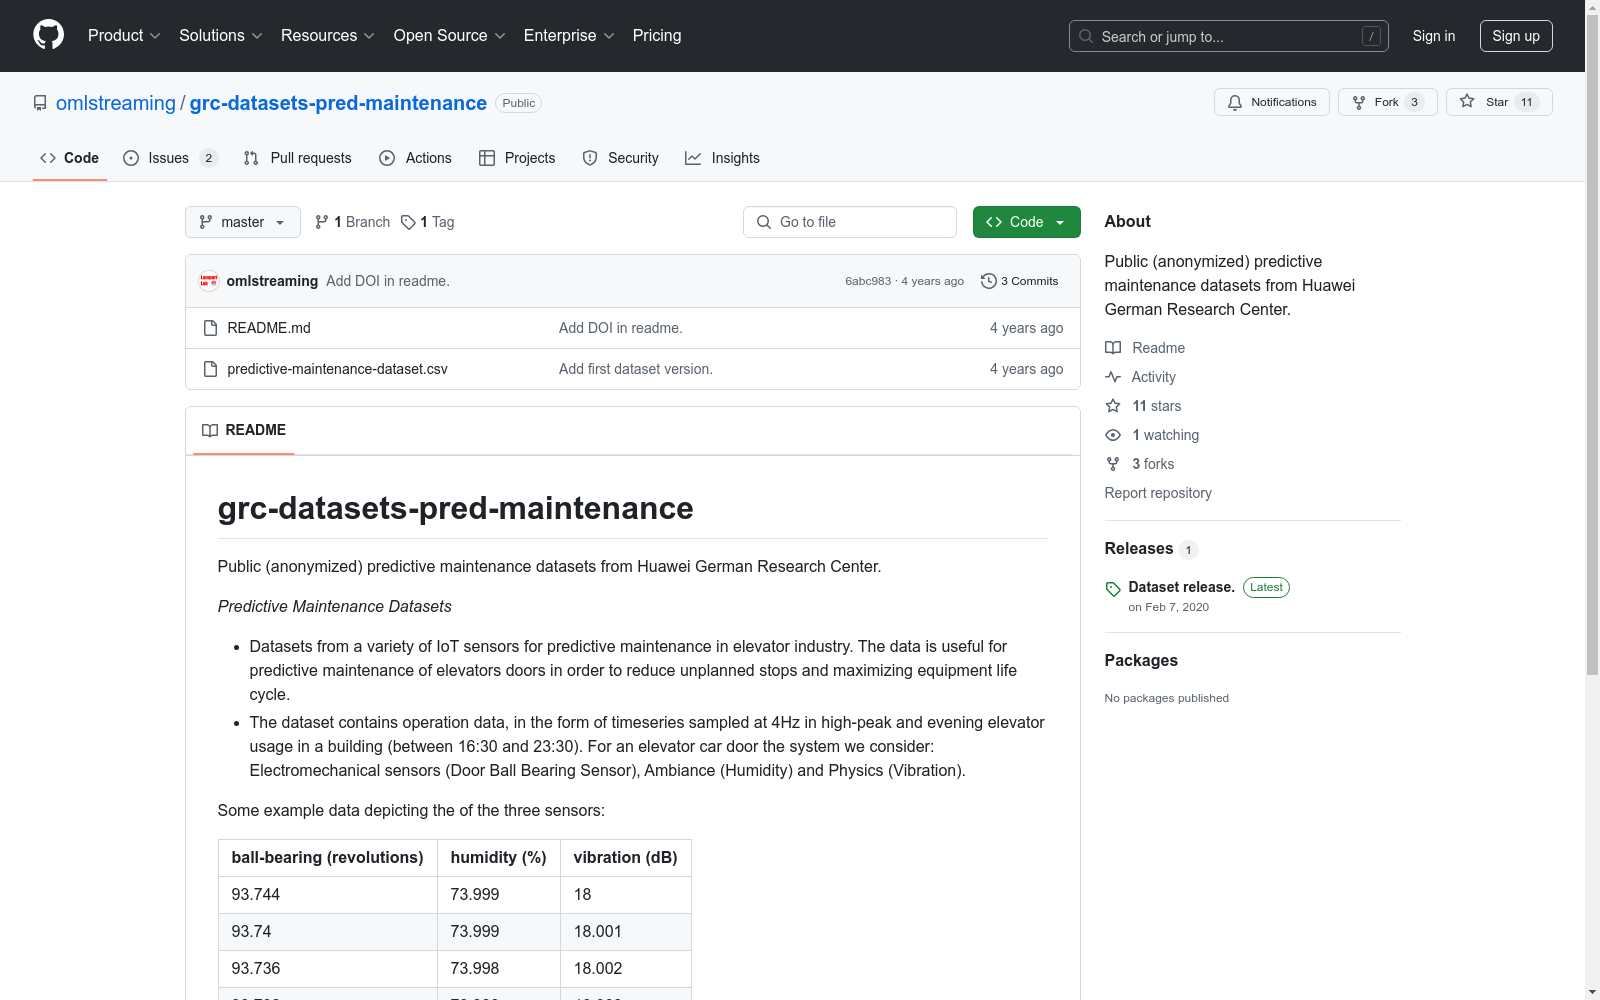Open the green Code clone dropdown
The image size is (1600, 1000).
(1026, 222)
